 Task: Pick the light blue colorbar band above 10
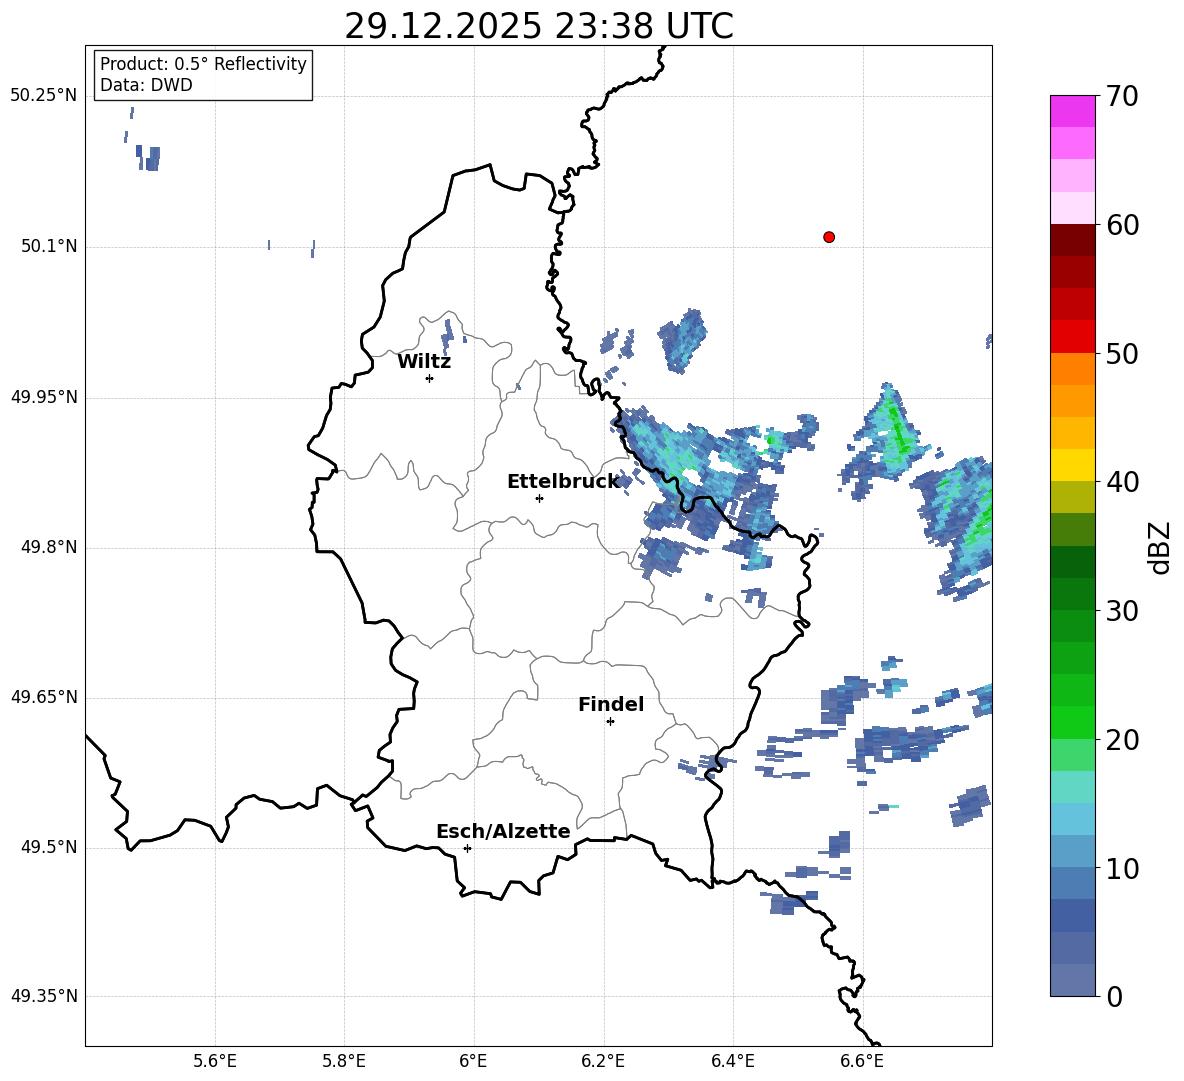tap(1072, 819)
